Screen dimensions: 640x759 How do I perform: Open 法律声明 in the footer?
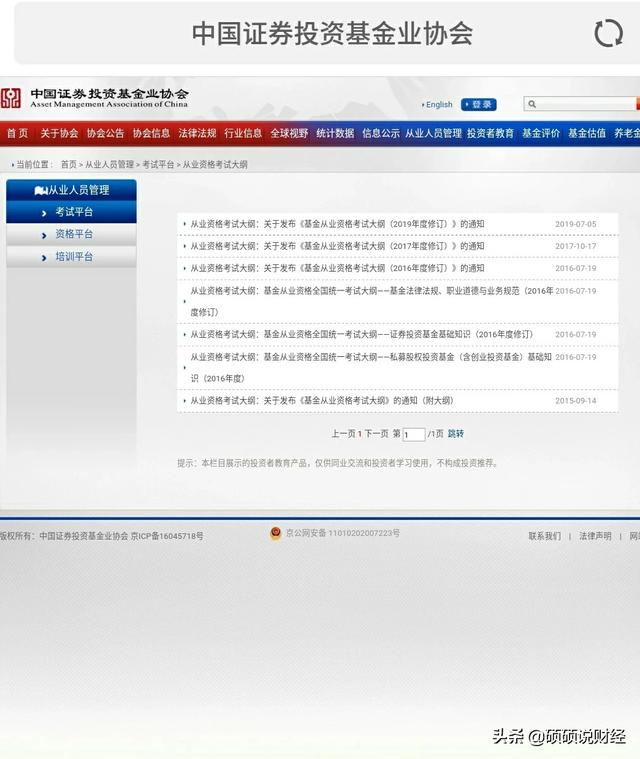pos(595,536)
